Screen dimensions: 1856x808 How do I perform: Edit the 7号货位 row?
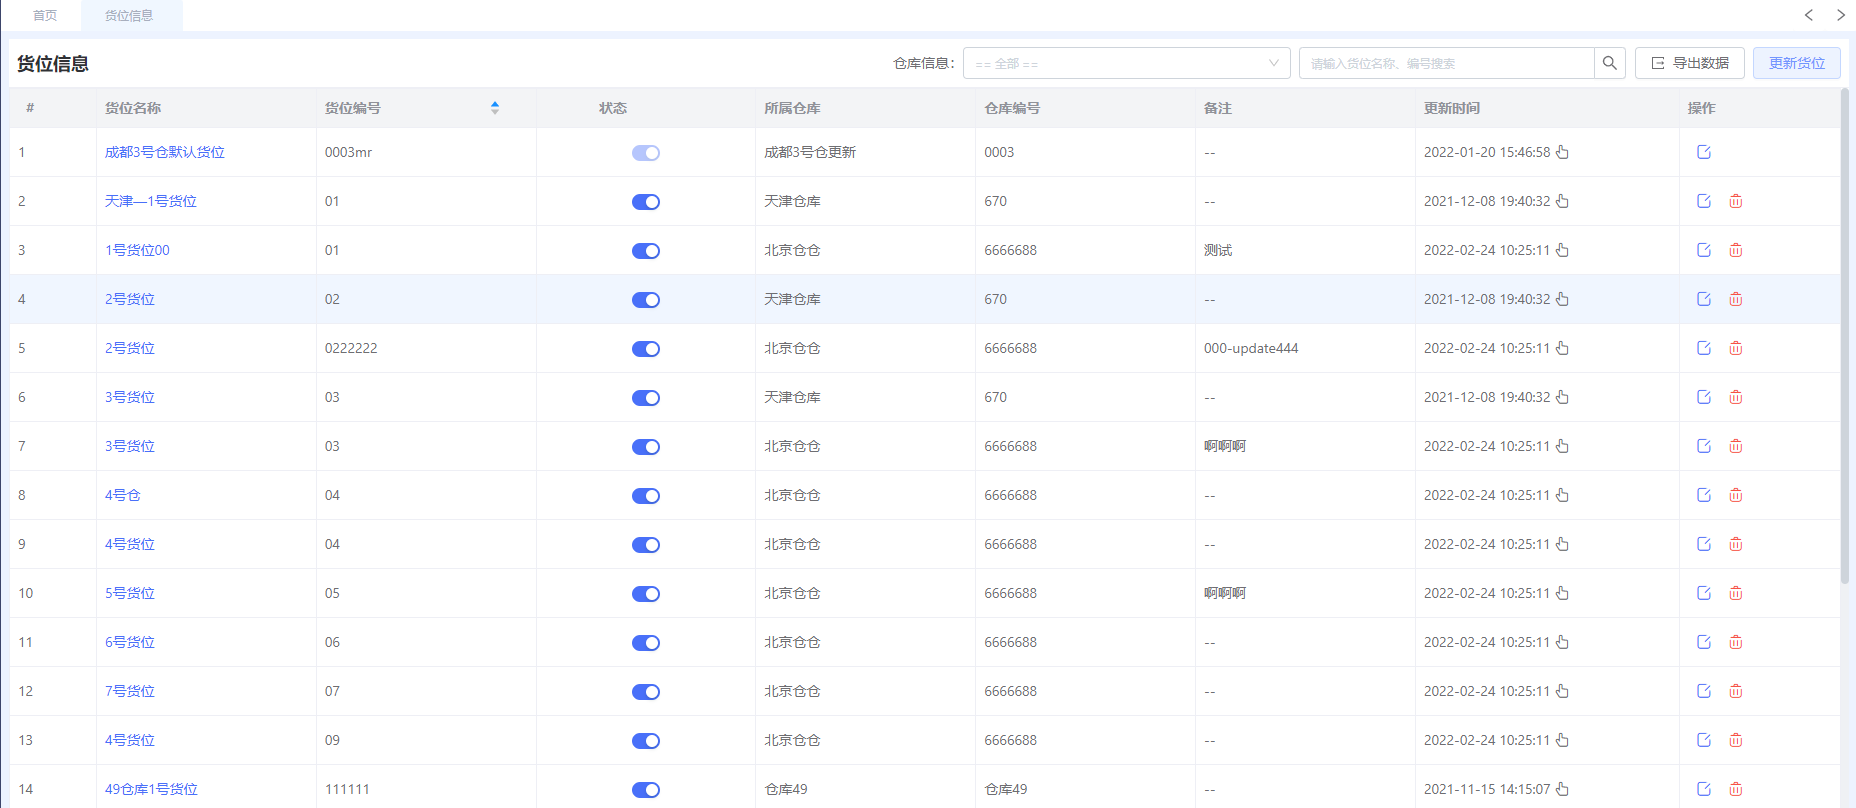1704,691
